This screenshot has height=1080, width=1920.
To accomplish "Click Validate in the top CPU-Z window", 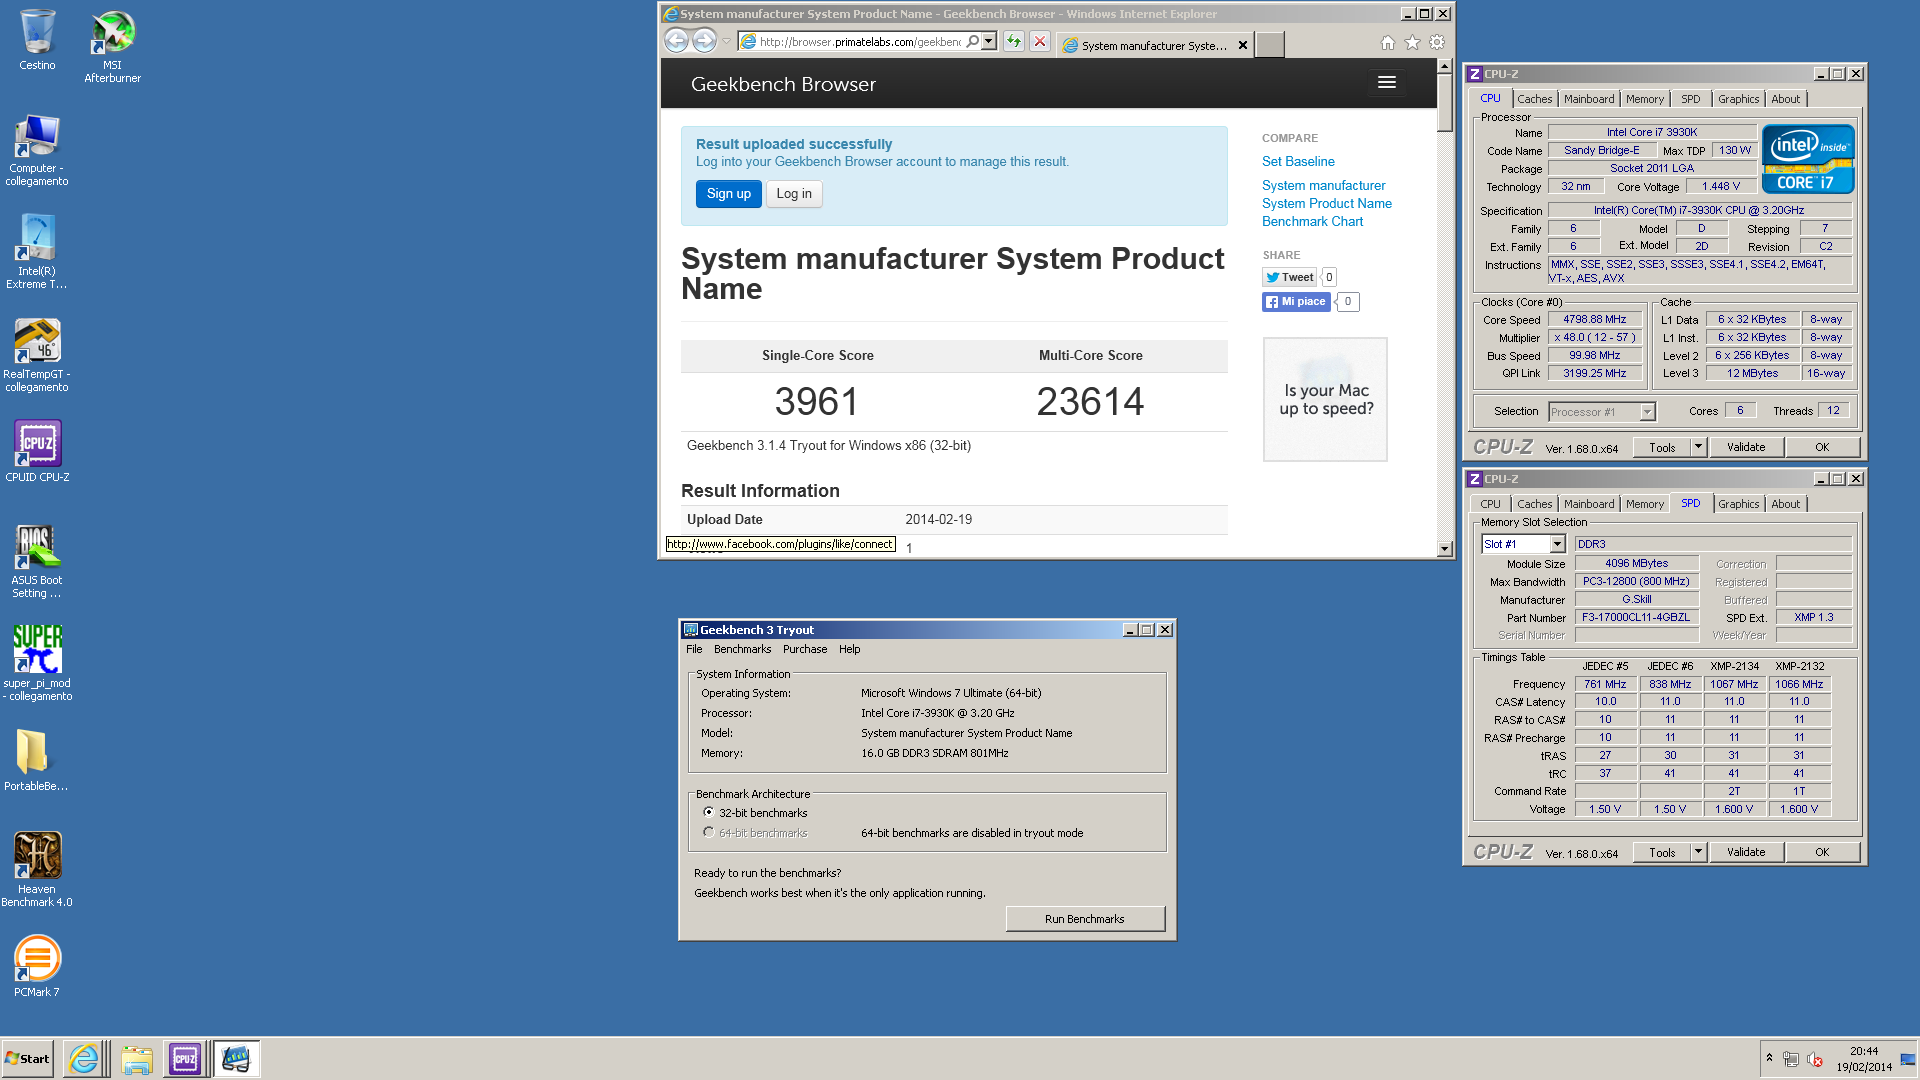I will [x=1746, y=447].
